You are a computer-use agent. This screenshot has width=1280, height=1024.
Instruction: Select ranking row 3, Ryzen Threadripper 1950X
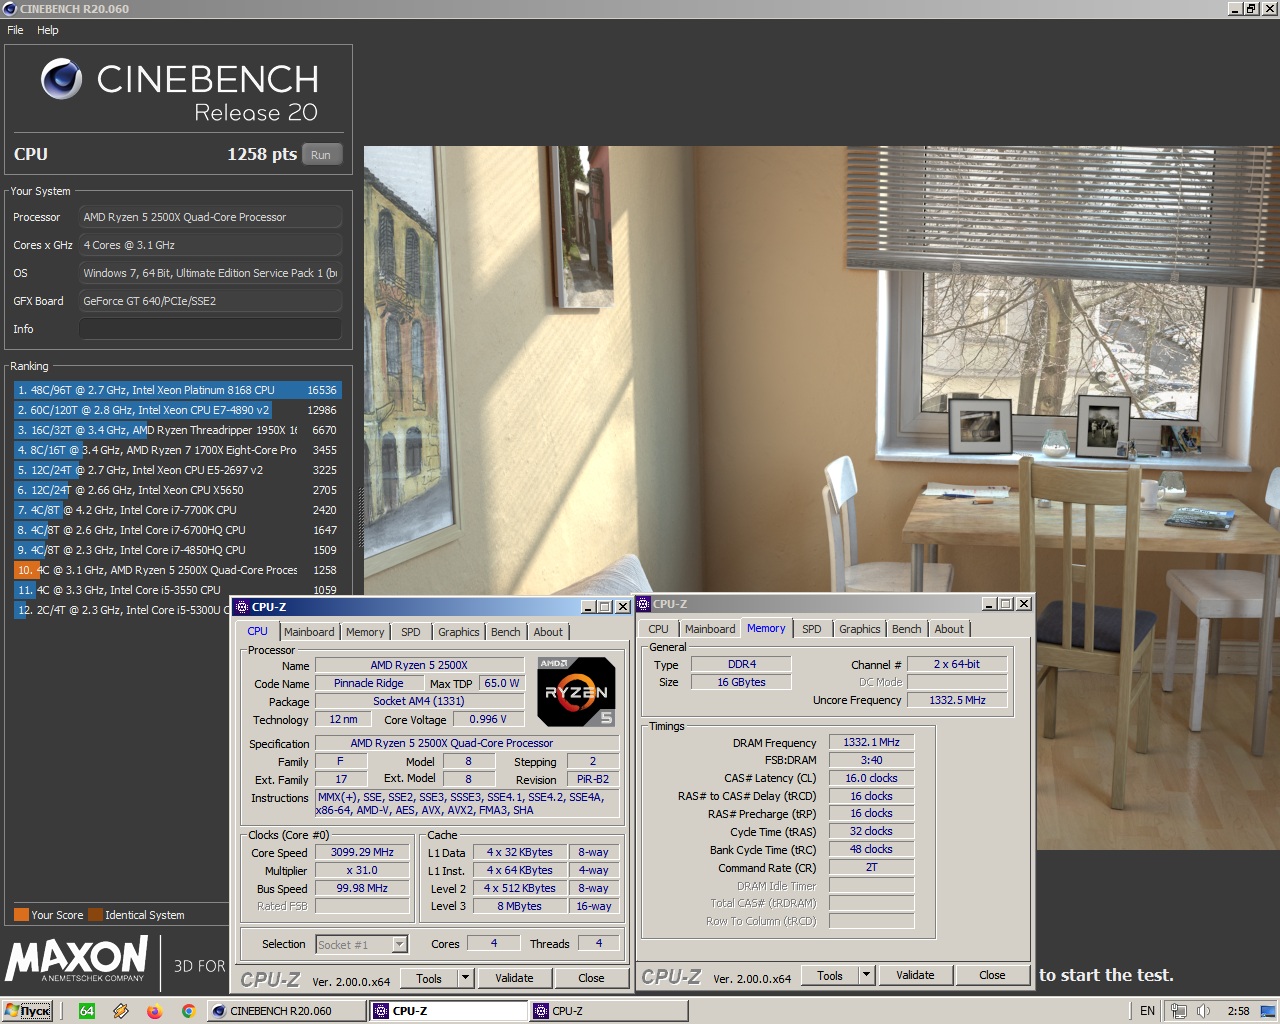click(177, 430)
